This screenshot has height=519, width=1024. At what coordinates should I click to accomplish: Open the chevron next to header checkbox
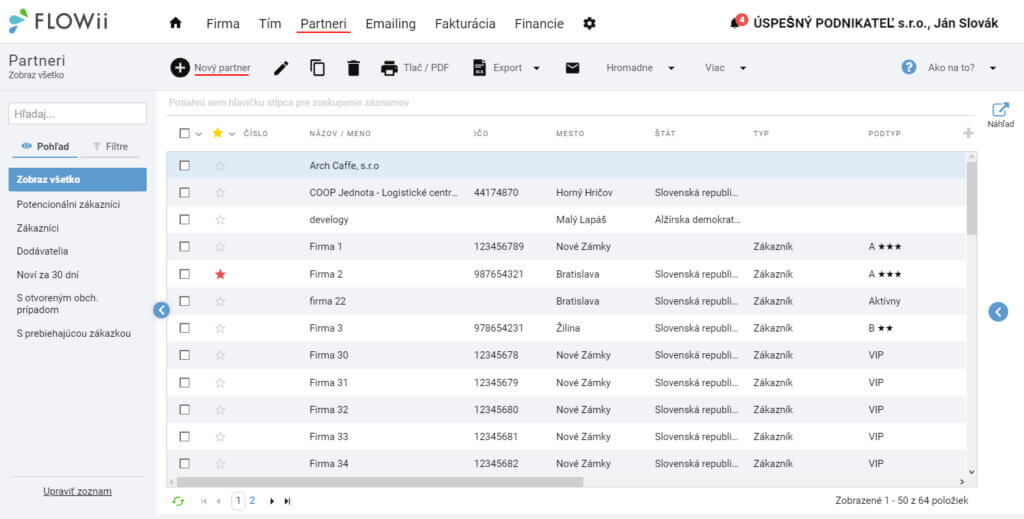click(199, 134)
